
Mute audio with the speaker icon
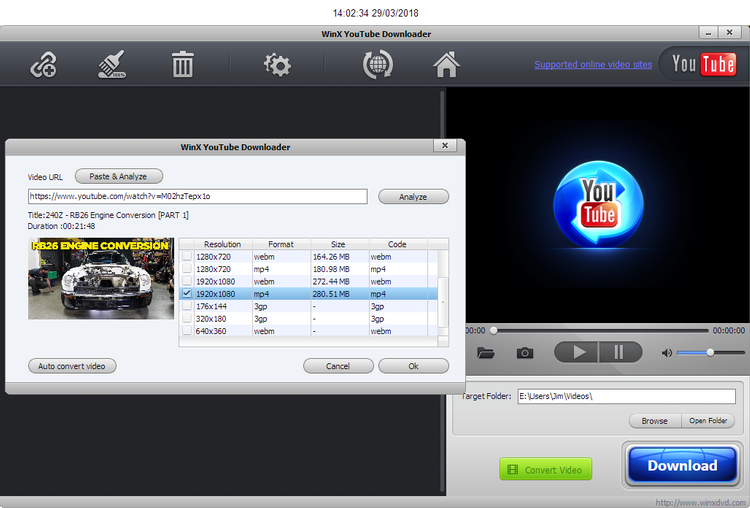(666, 353)
